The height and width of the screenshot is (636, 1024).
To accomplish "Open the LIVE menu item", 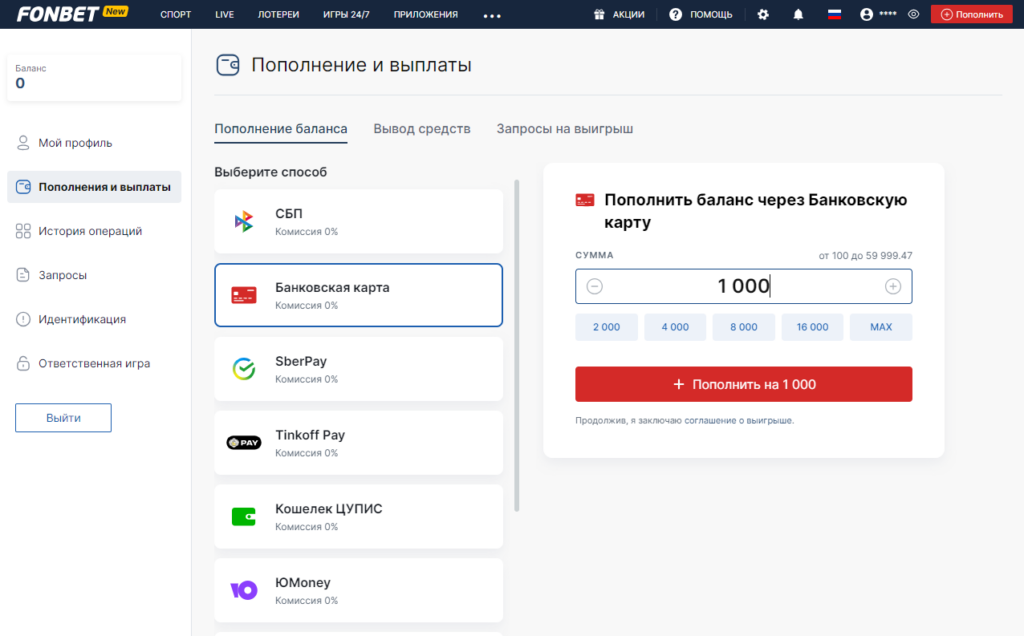I will (x=224, y=14).
